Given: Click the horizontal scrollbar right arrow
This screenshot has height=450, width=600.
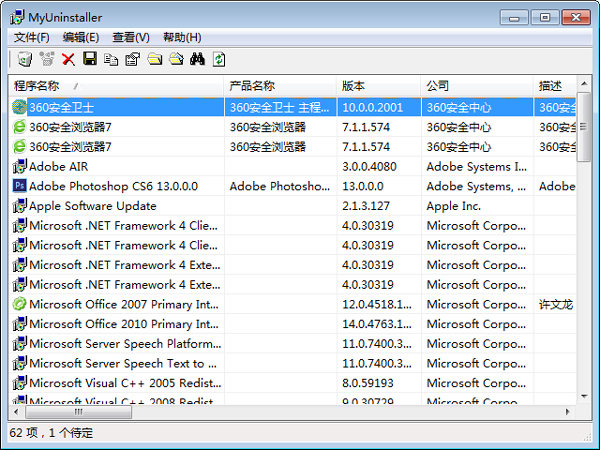Looking at the screenshot, I should coord(568,412).
